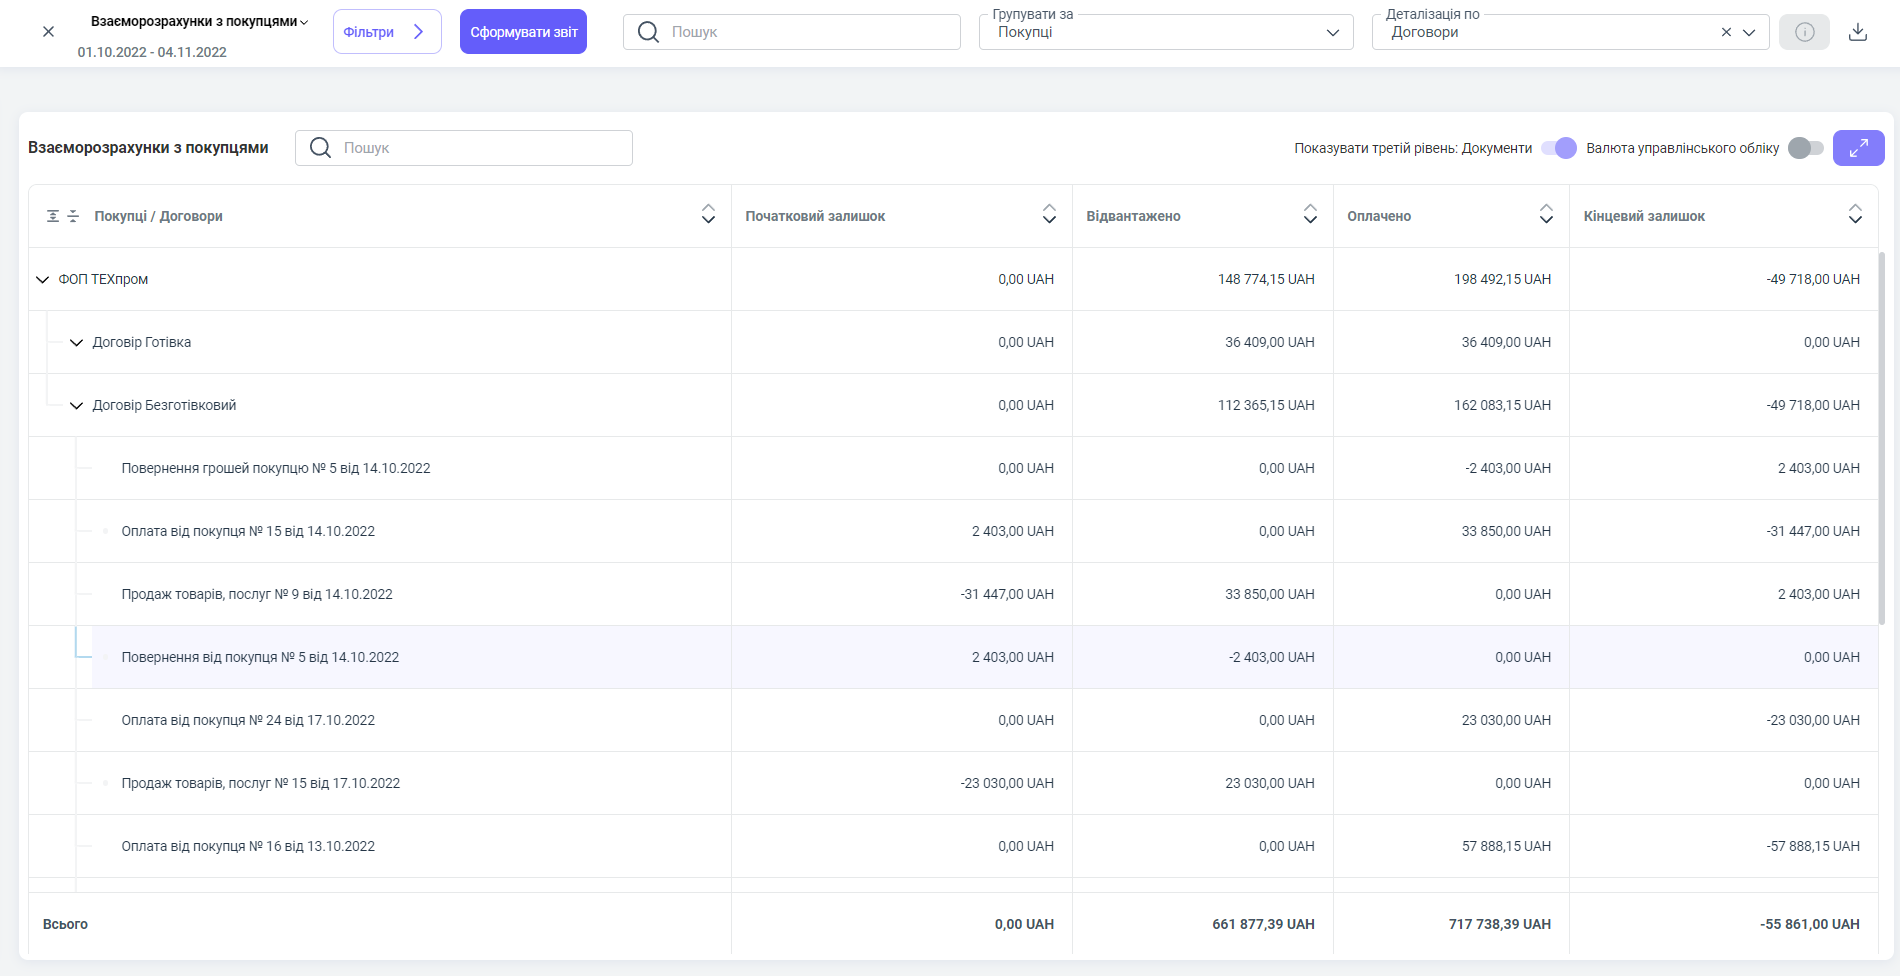Image resolution: width=1900 pixels, height=976 pixels.
Task: Close the report with X icon
Action: point(48,32)
